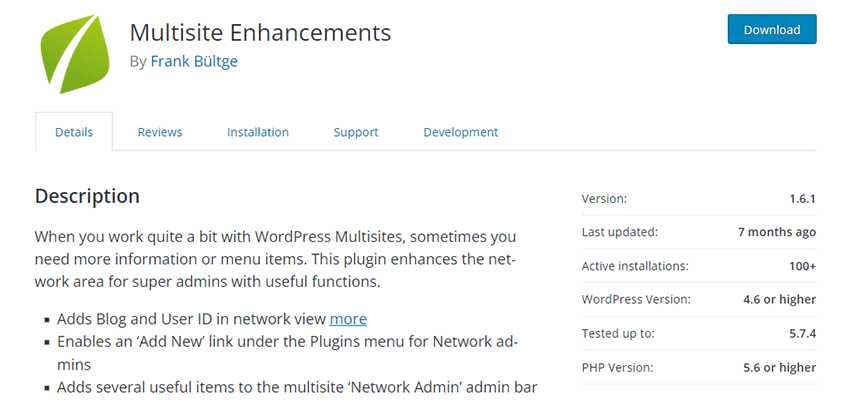
Task: Click the green leaf plugin icon
Action: tap(73, 52)
